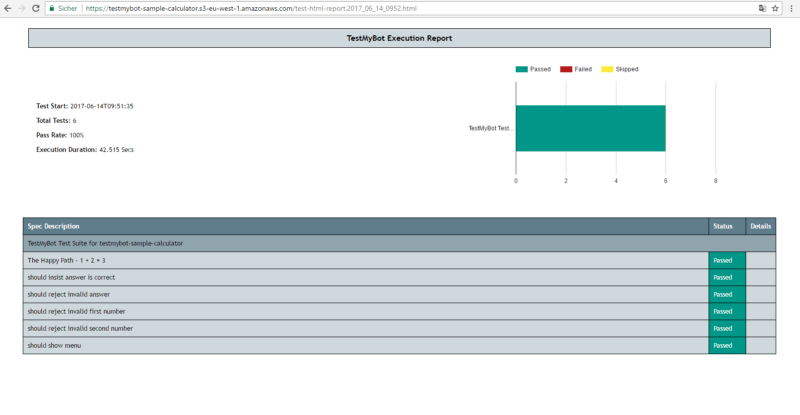The width and height of the screenshot is (800, 415).
Task: Select 'should reject invalid answer' row
Action: pos(399,294)
